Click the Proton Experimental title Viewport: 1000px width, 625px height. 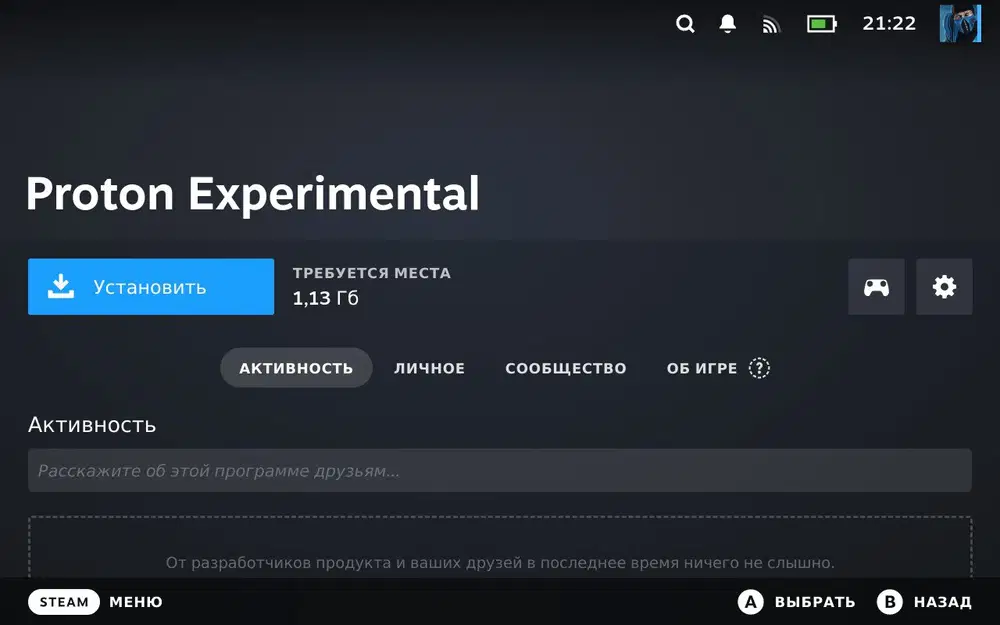tap(253, 195)
